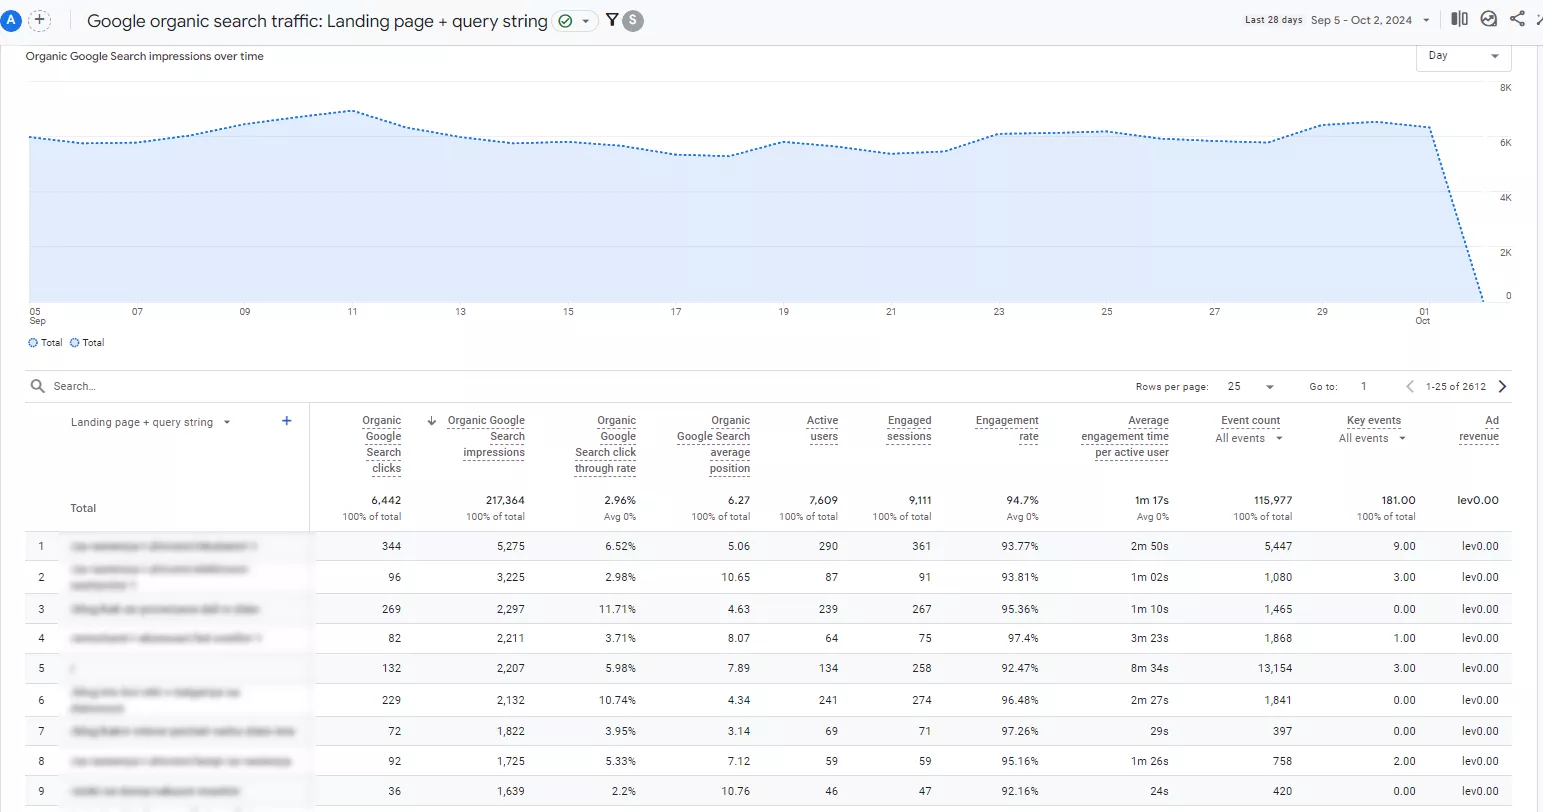The width and height of the screenshot is (1543, 812).
Task: Click row 8 average position 7.12
Action: [x=739, y=761]
